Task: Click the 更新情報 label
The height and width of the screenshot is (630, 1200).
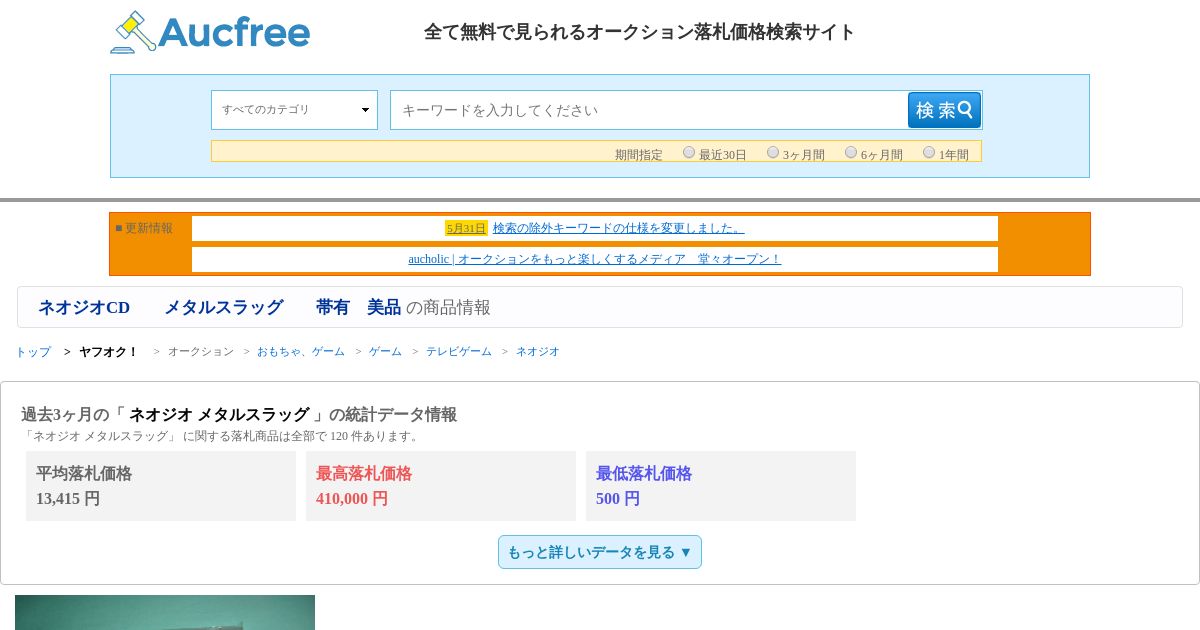Action: tap(144, 228)
